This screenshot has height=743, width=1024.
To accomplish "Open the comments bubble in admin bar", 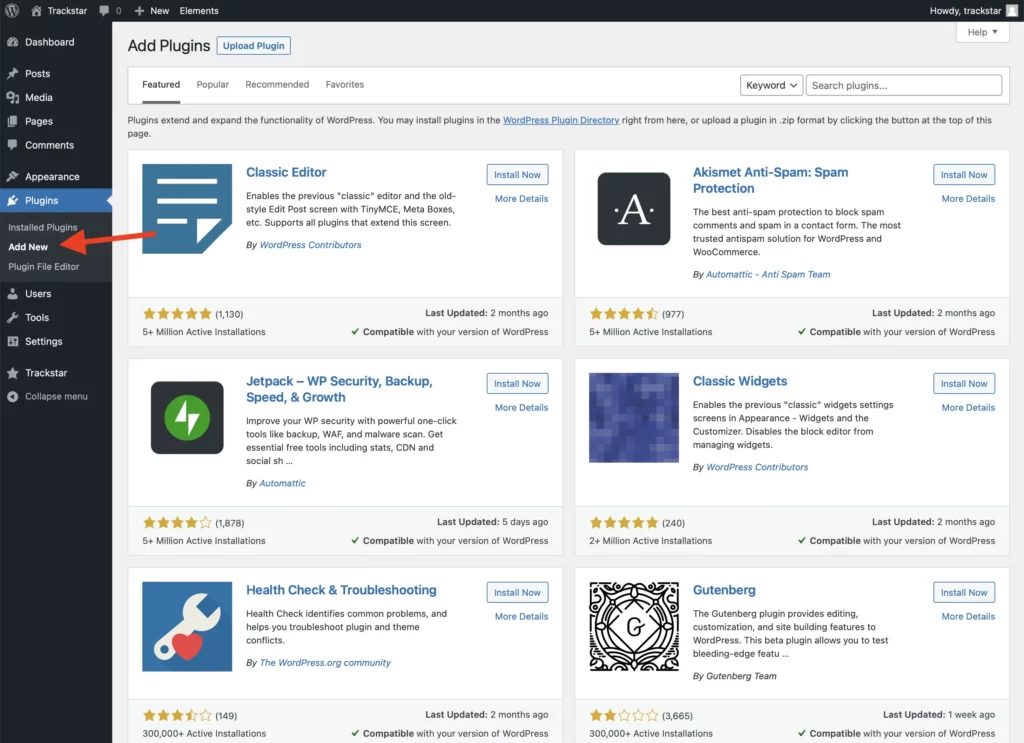I will coord(104,10).
